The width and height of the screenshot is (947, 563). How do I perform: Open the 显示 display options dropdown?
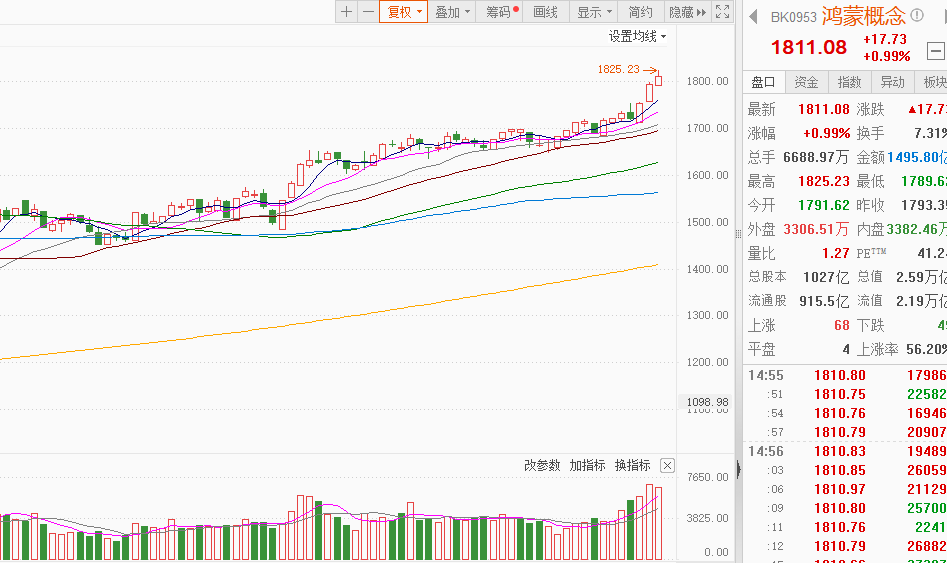(x=594, y=12)
